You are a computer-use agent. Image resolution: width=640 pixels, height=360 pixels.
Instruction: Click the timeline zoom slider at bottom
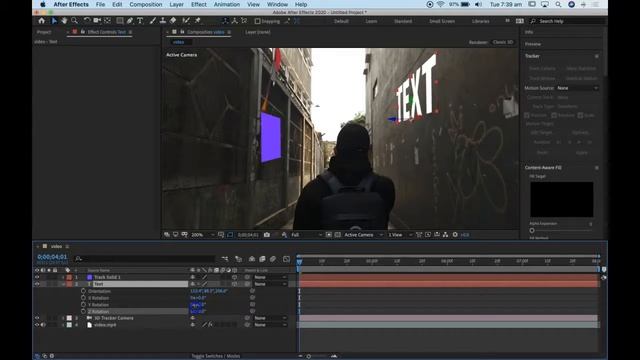coord(309,356)
